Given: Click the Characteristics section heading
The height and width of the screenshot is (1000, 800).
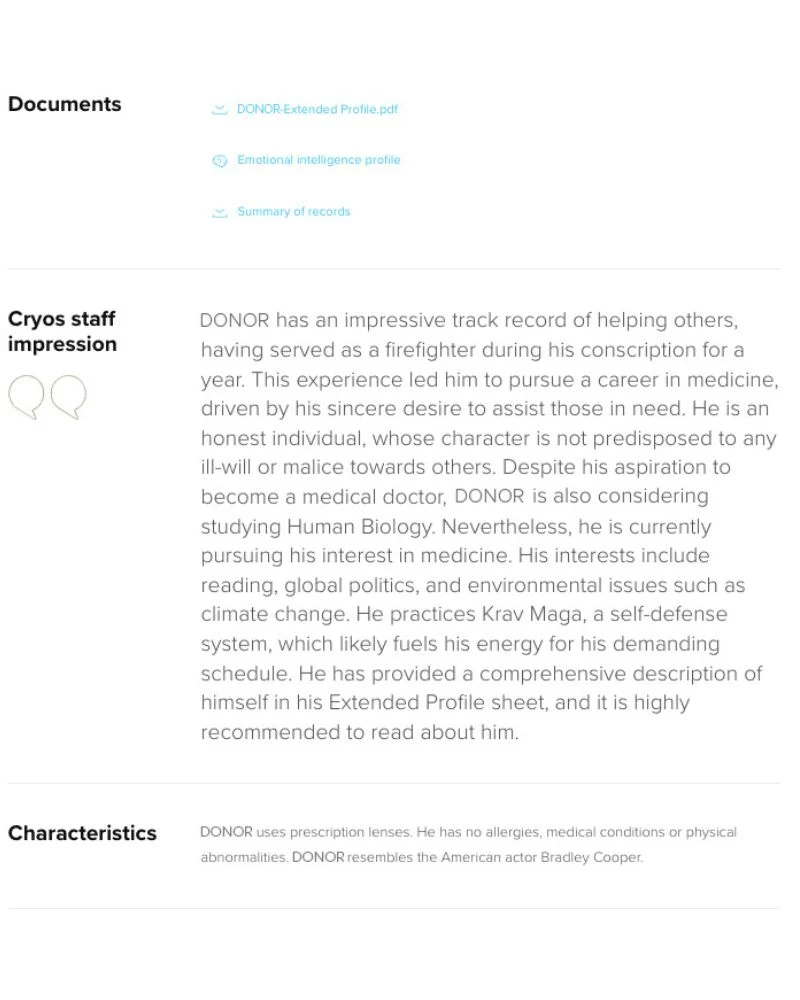Looking at the screenshot, I should pos(82,833).
